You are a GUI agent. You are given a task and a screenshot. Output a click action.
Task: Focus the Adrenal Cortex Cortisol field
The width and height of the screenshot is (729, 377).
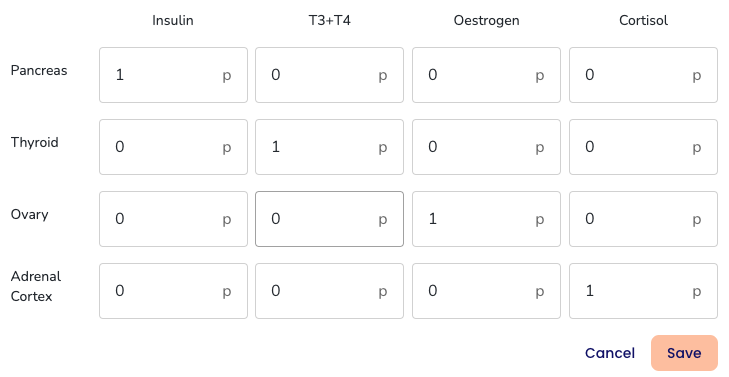coord(643,291)
